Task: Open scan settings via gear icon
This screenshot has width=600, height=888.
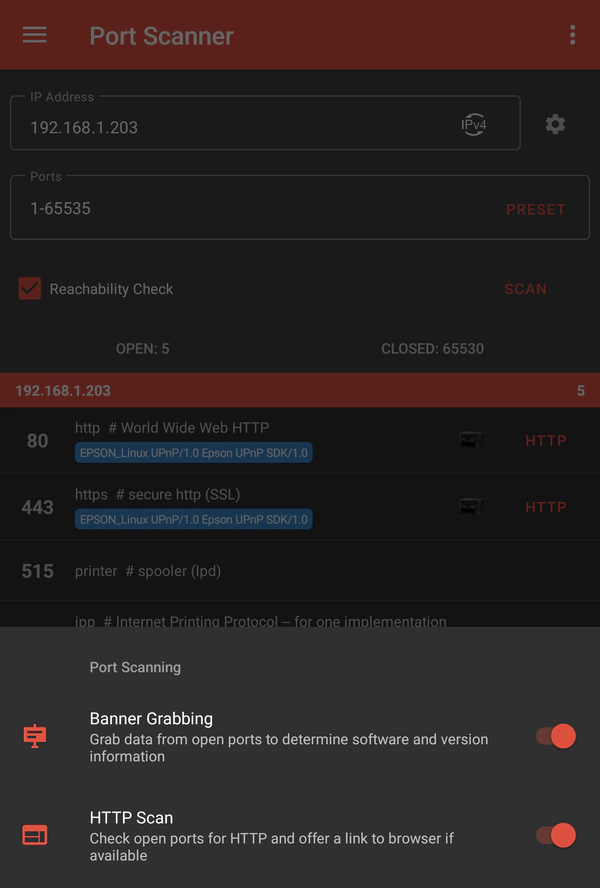Action: click(x=555, y=124)
